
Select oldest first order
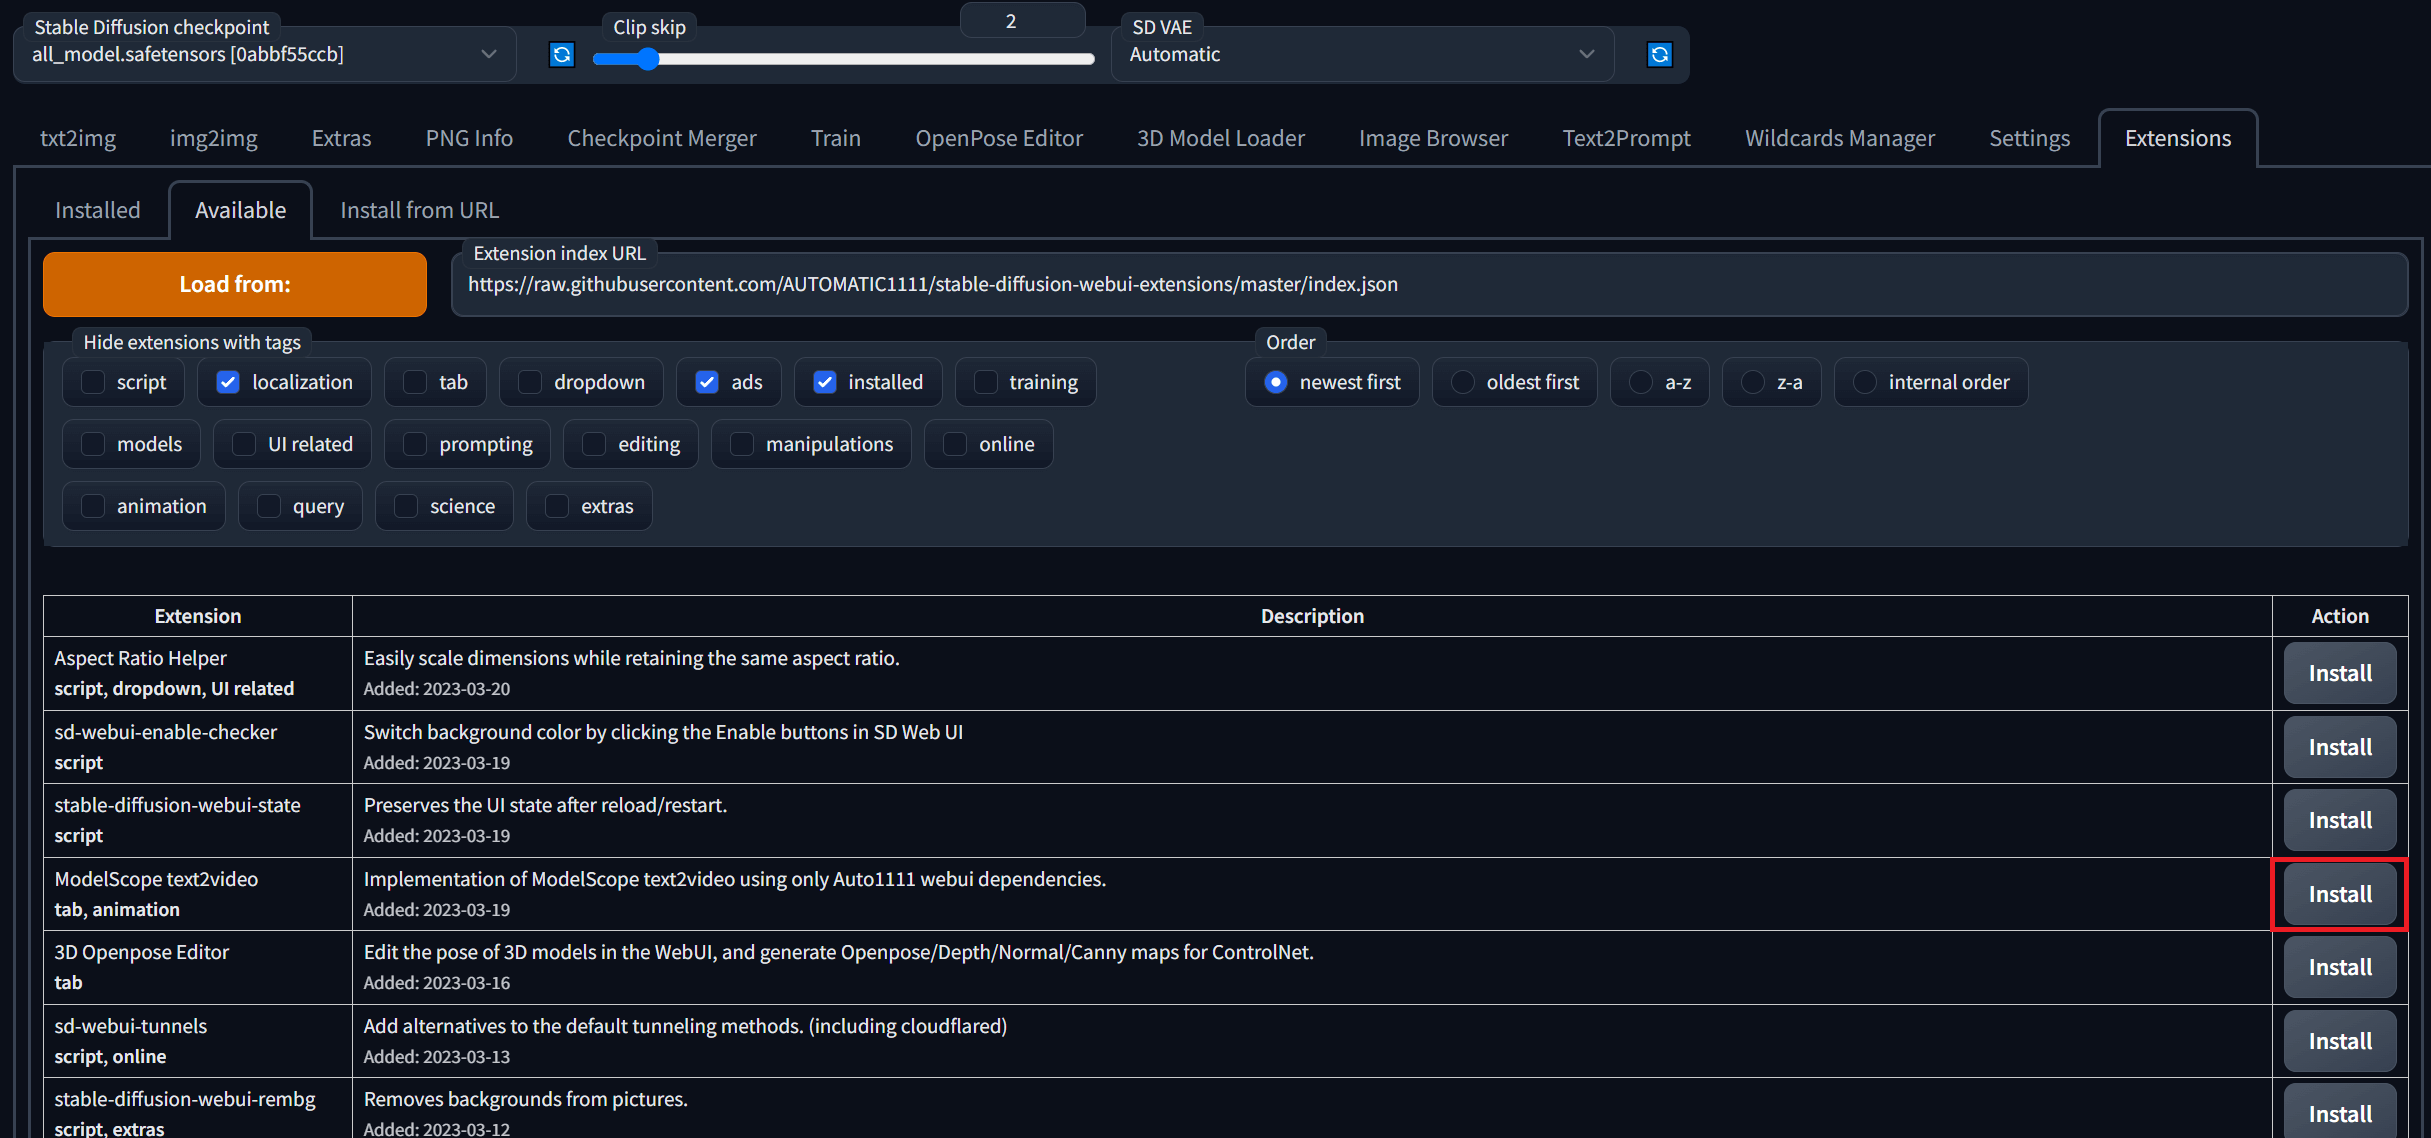1463,382
